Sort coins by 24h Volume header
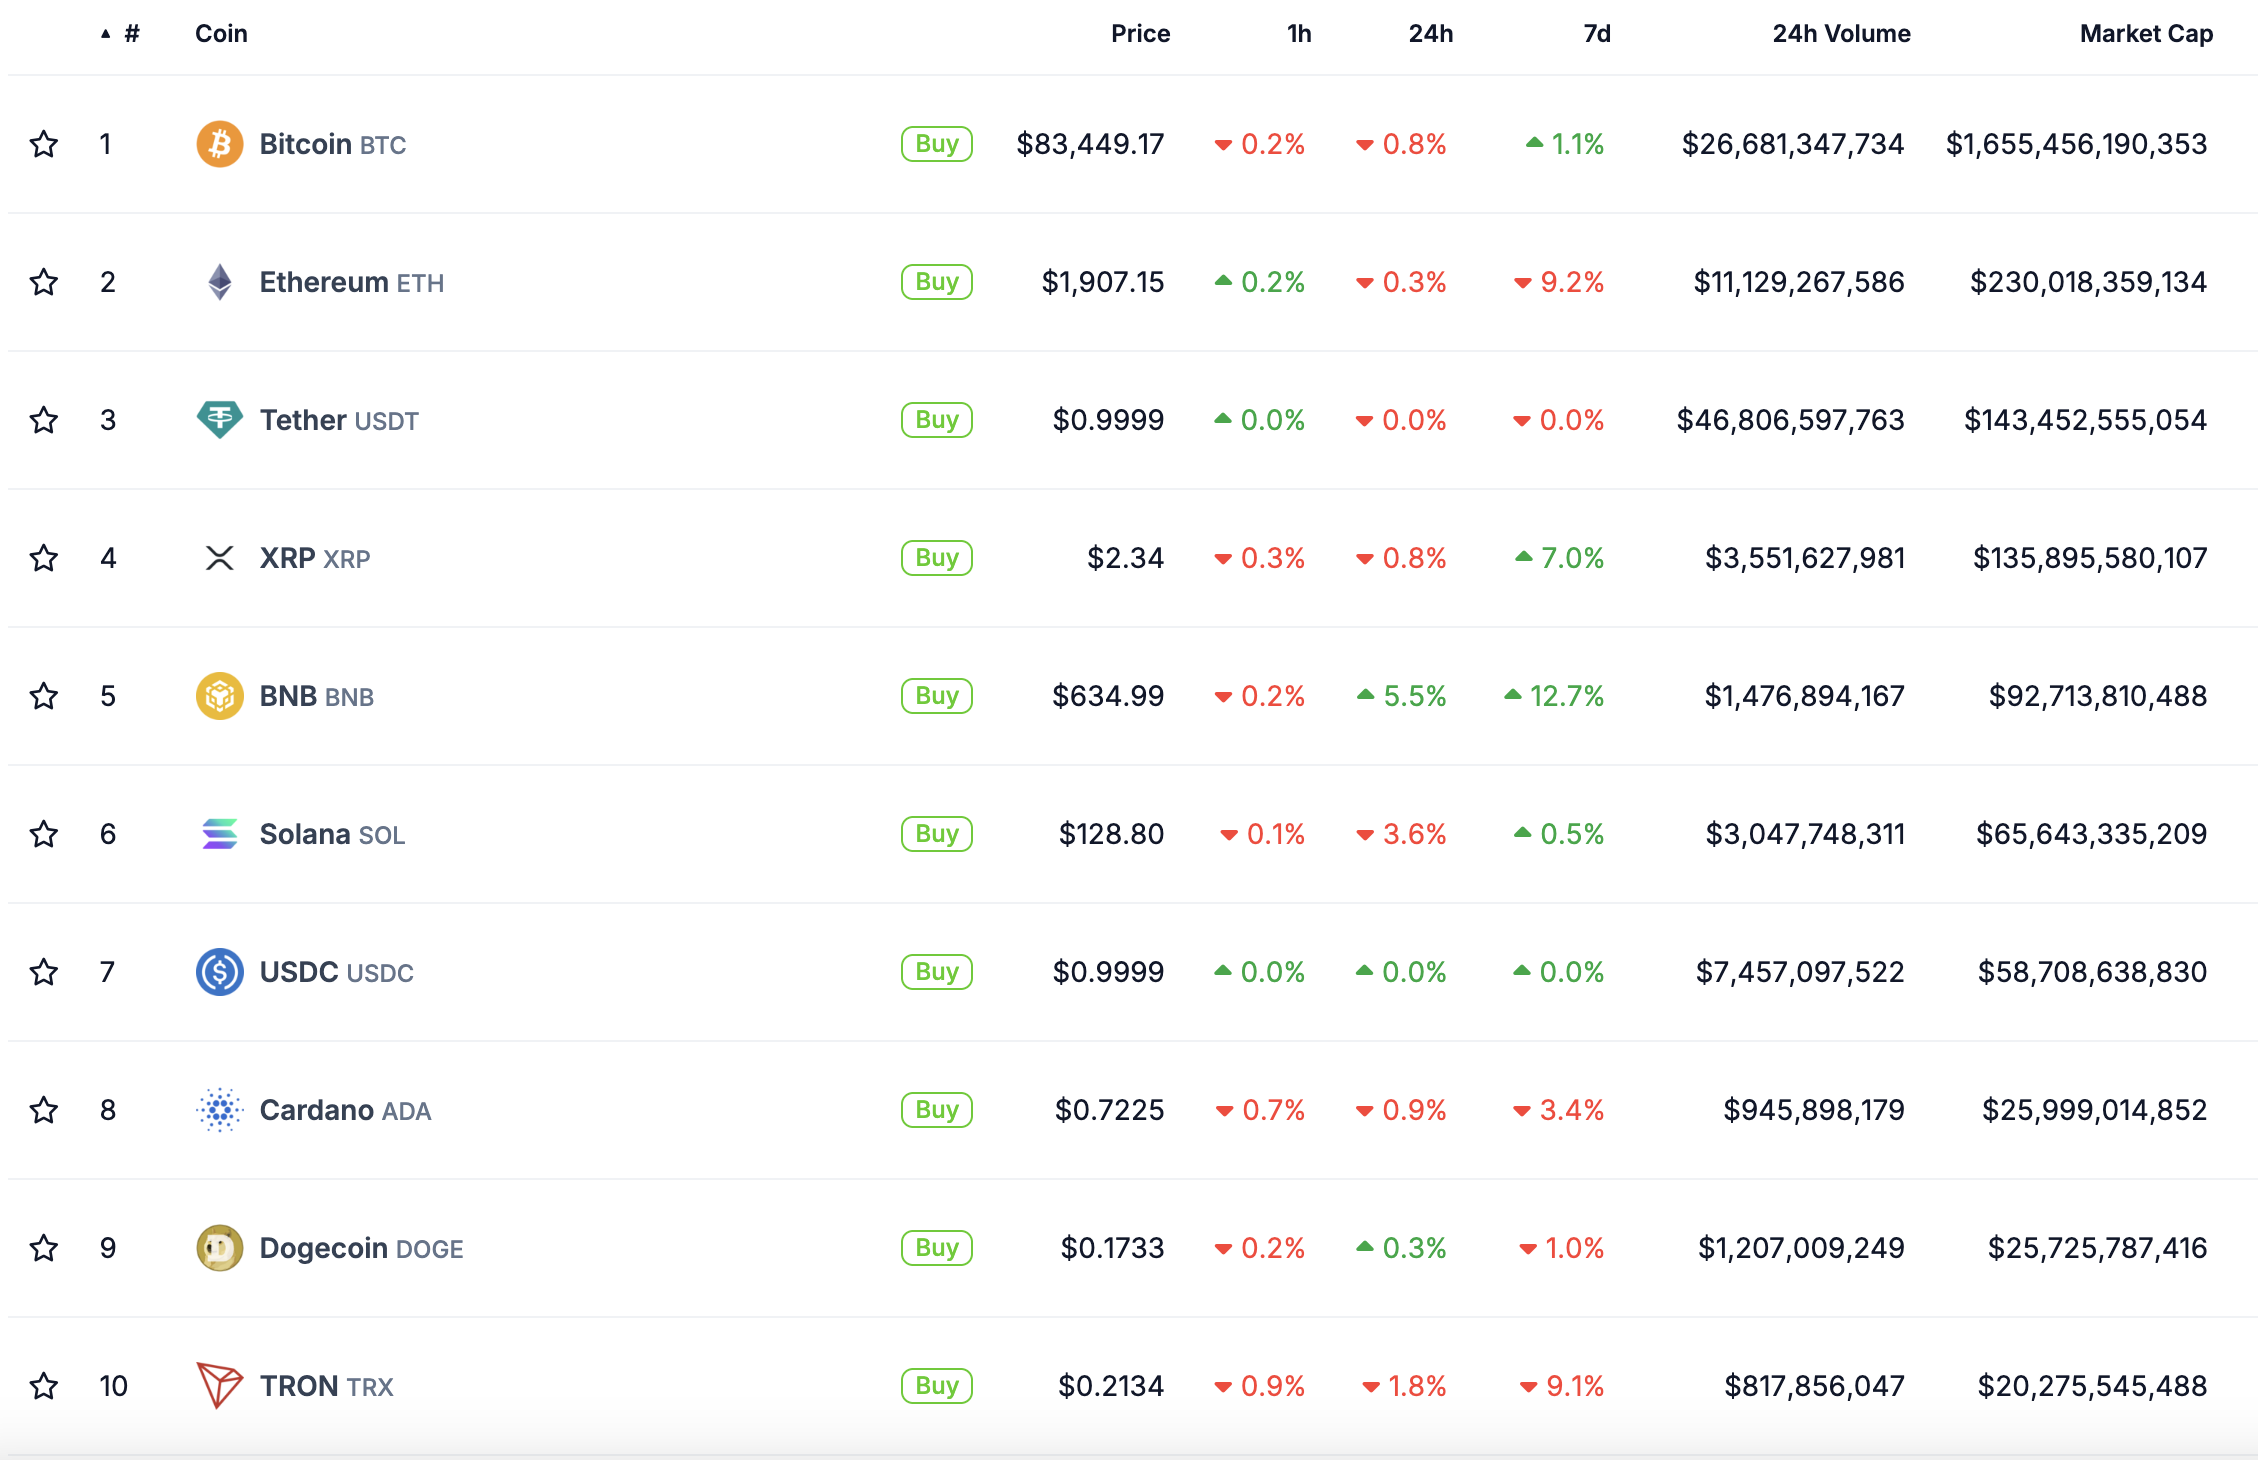Screen dimensions: 2258x1460 pyautogui.click(x=1841, y=34)
